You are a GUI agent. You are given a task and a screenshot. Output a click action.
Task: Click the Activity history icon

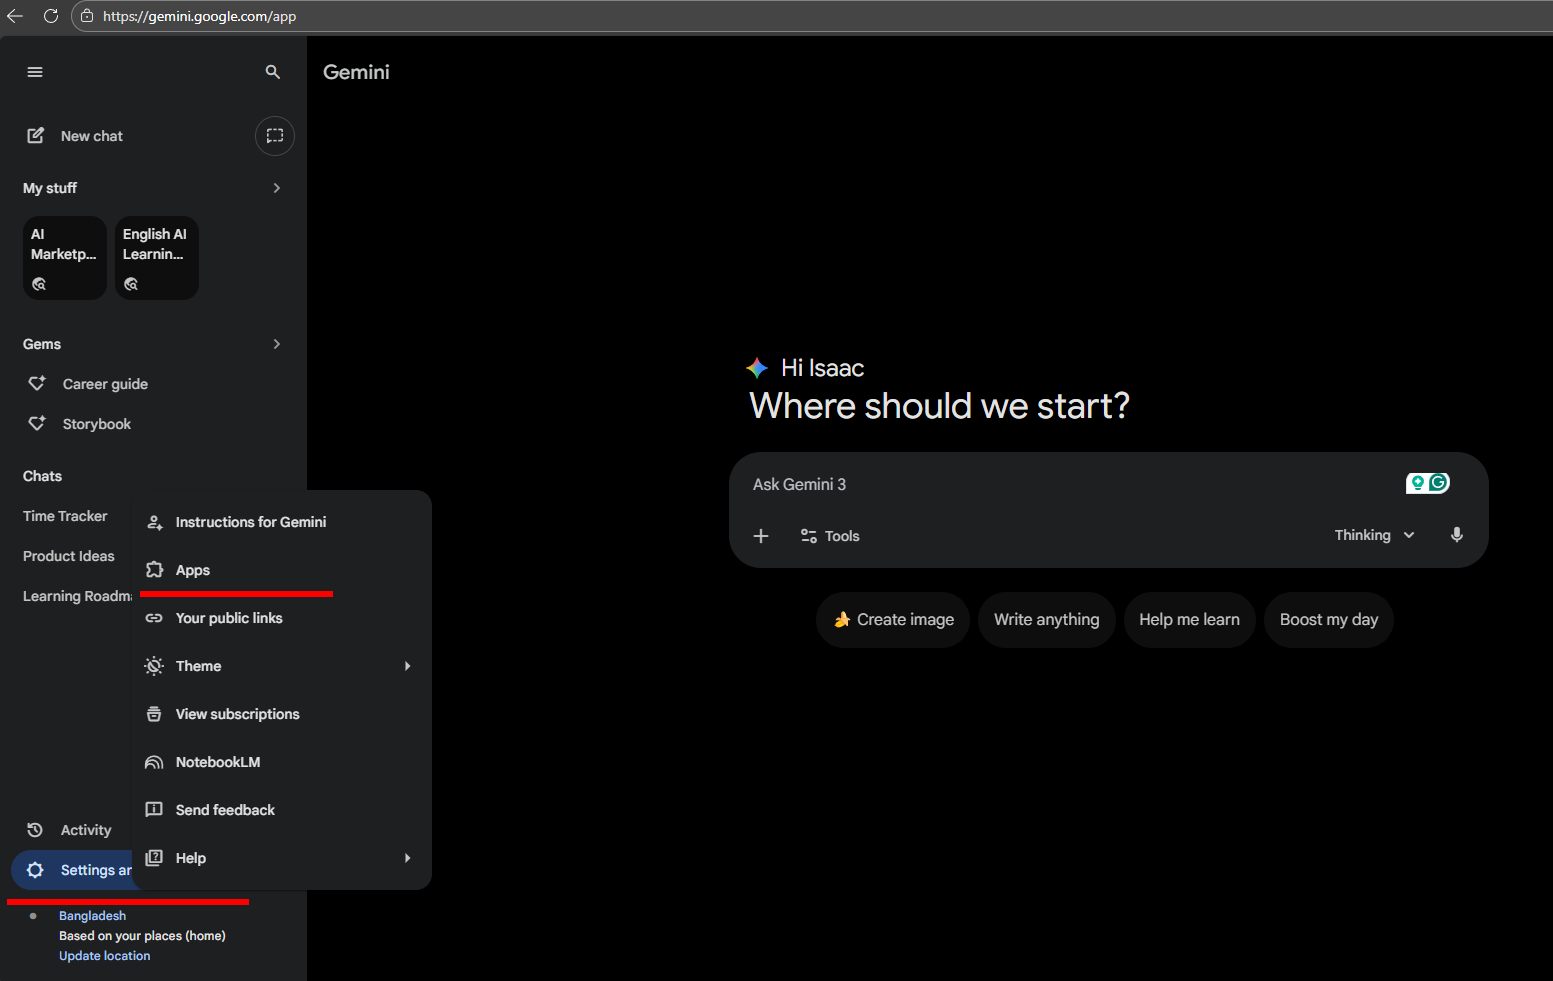[x=35, y=830]
